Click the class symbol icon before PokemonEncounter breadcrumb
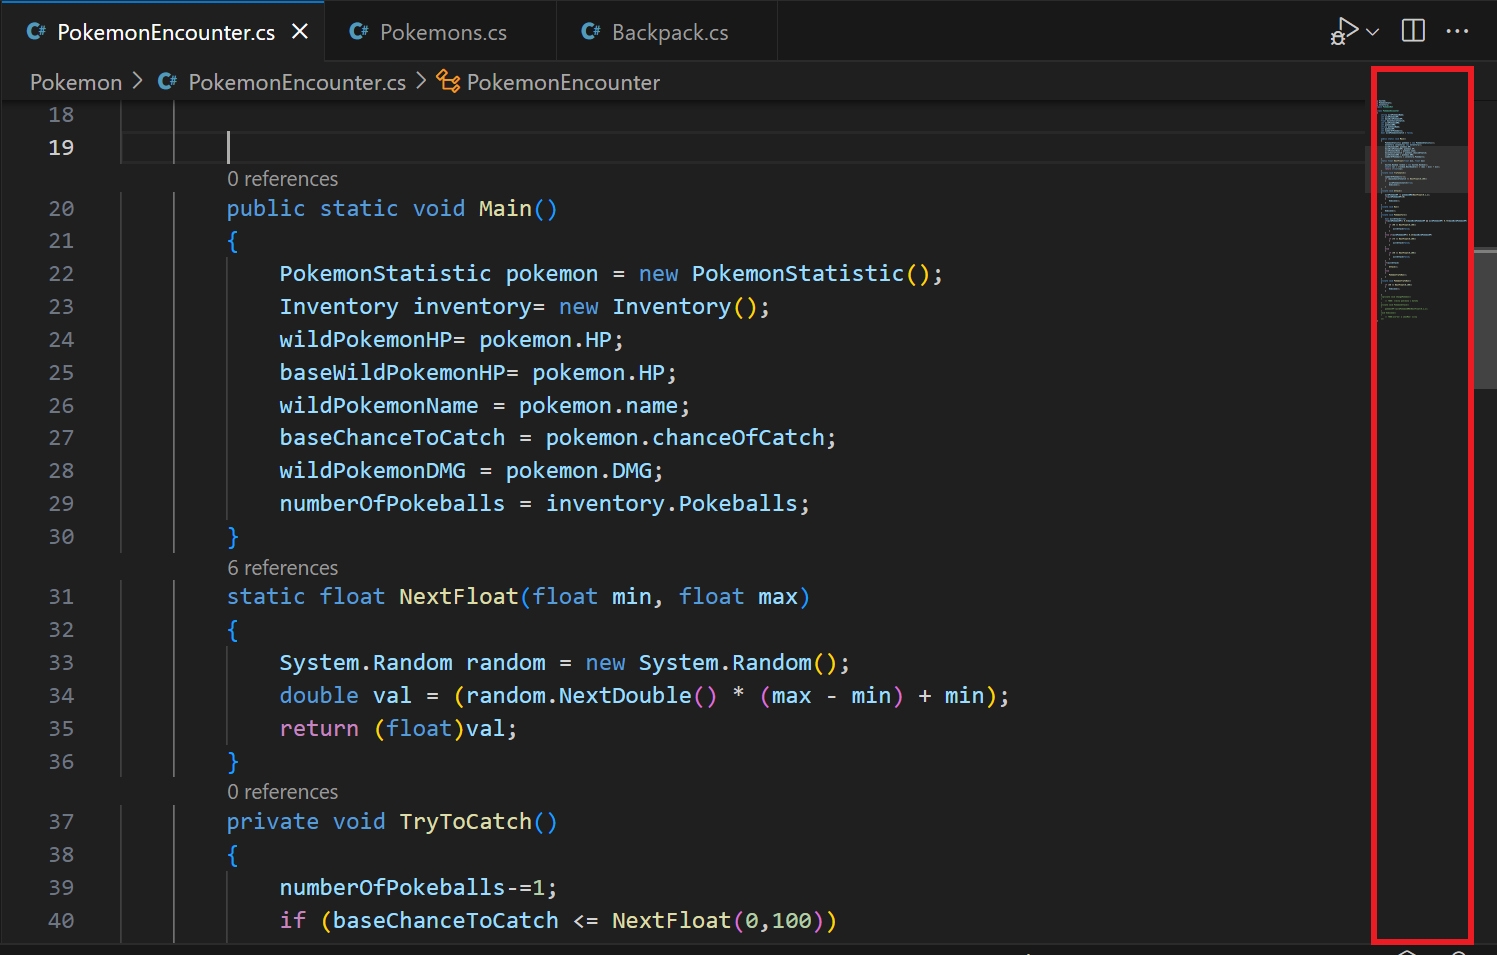1497x955 pixels. (447, 82)
